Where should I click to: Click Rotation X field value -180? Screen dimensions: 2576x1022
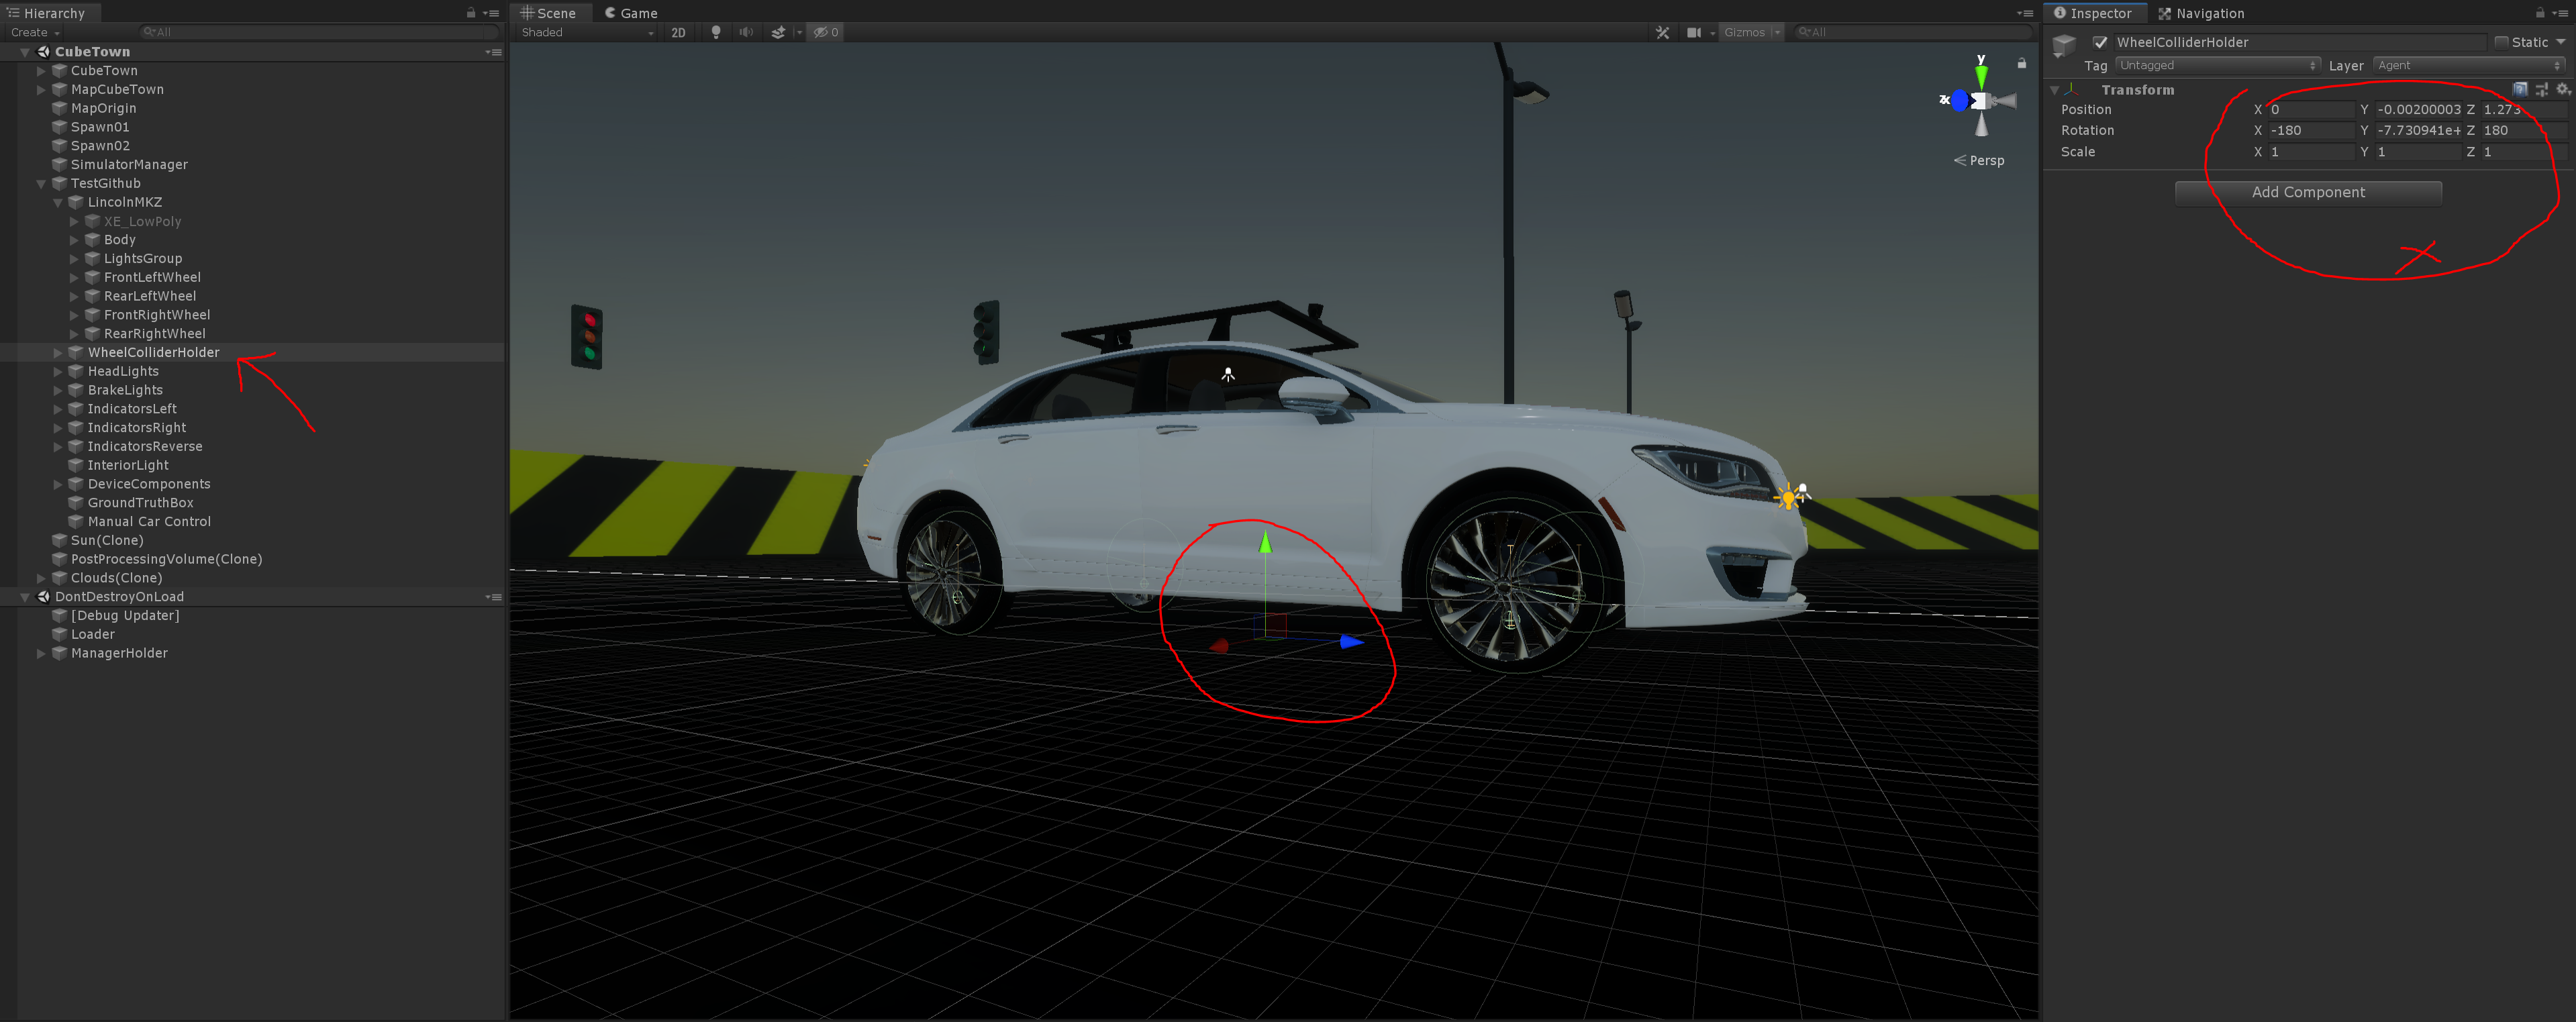pos(2311,131)
